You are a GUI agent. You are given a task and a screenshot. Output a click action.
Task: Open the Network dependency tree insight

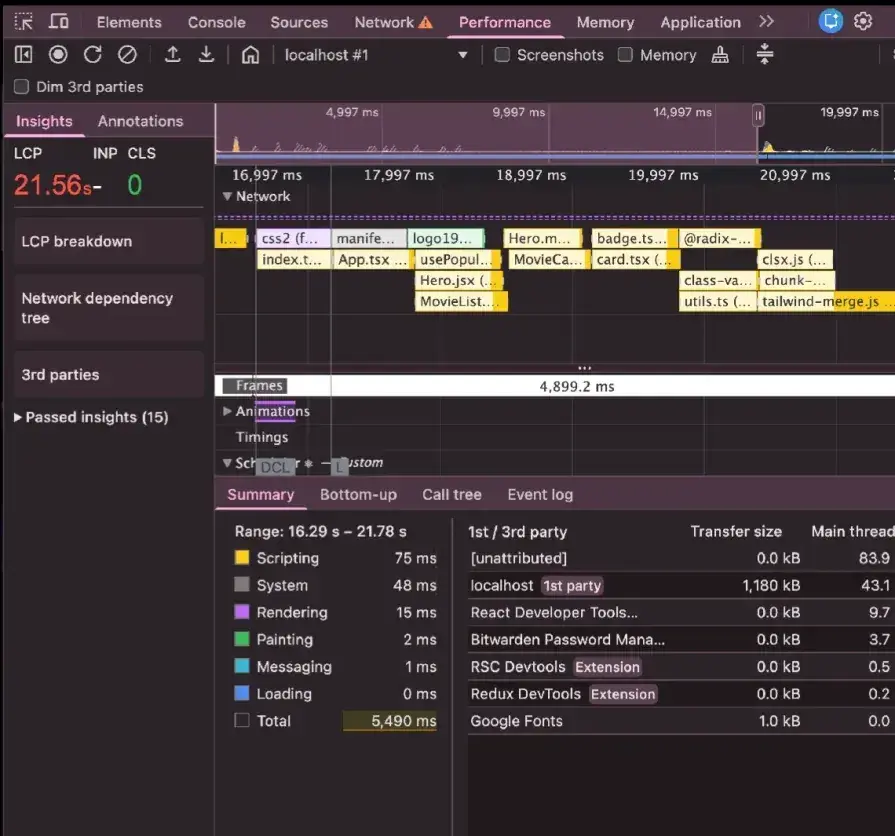pyautogui.click(x=109, y=308)
